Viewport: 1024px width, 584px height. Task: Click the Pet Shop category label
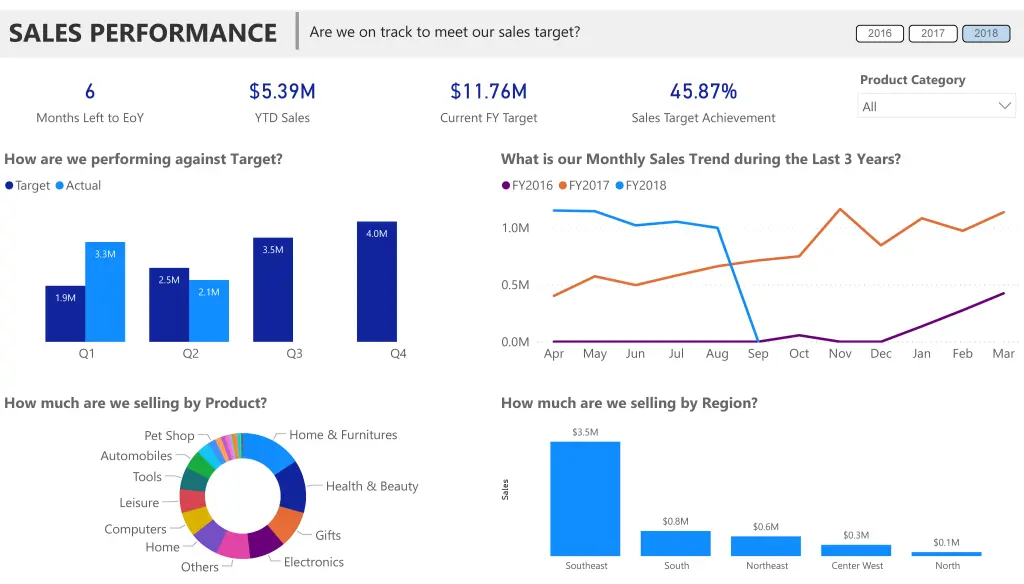coord(169,436)
